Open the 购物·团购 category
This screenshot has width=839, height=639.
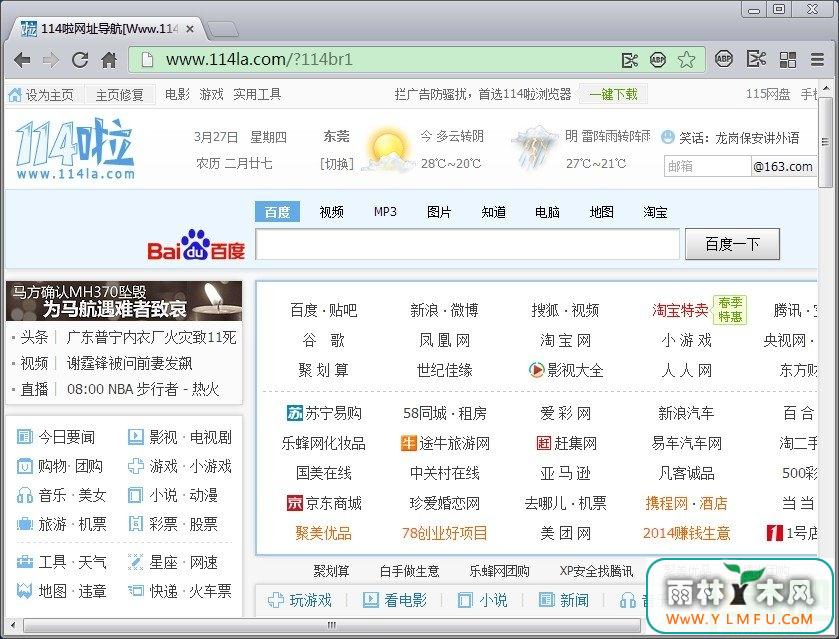(59, 466)
